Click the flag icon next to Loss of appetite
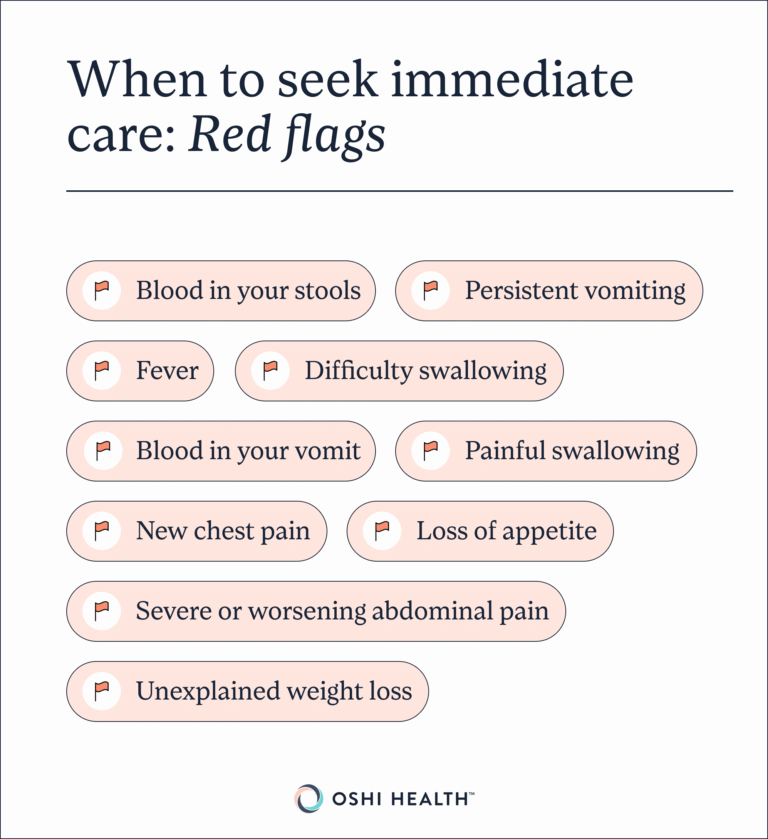This screenshot has width=768, height=839. (382, 531)
